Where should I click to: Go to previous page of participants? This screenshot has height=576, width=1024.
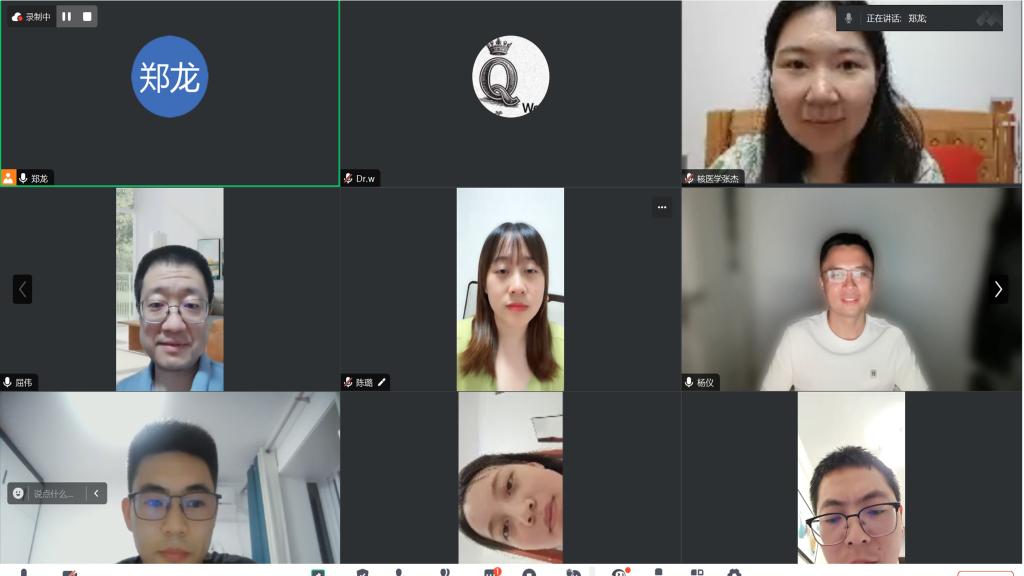tap(22, 289)
